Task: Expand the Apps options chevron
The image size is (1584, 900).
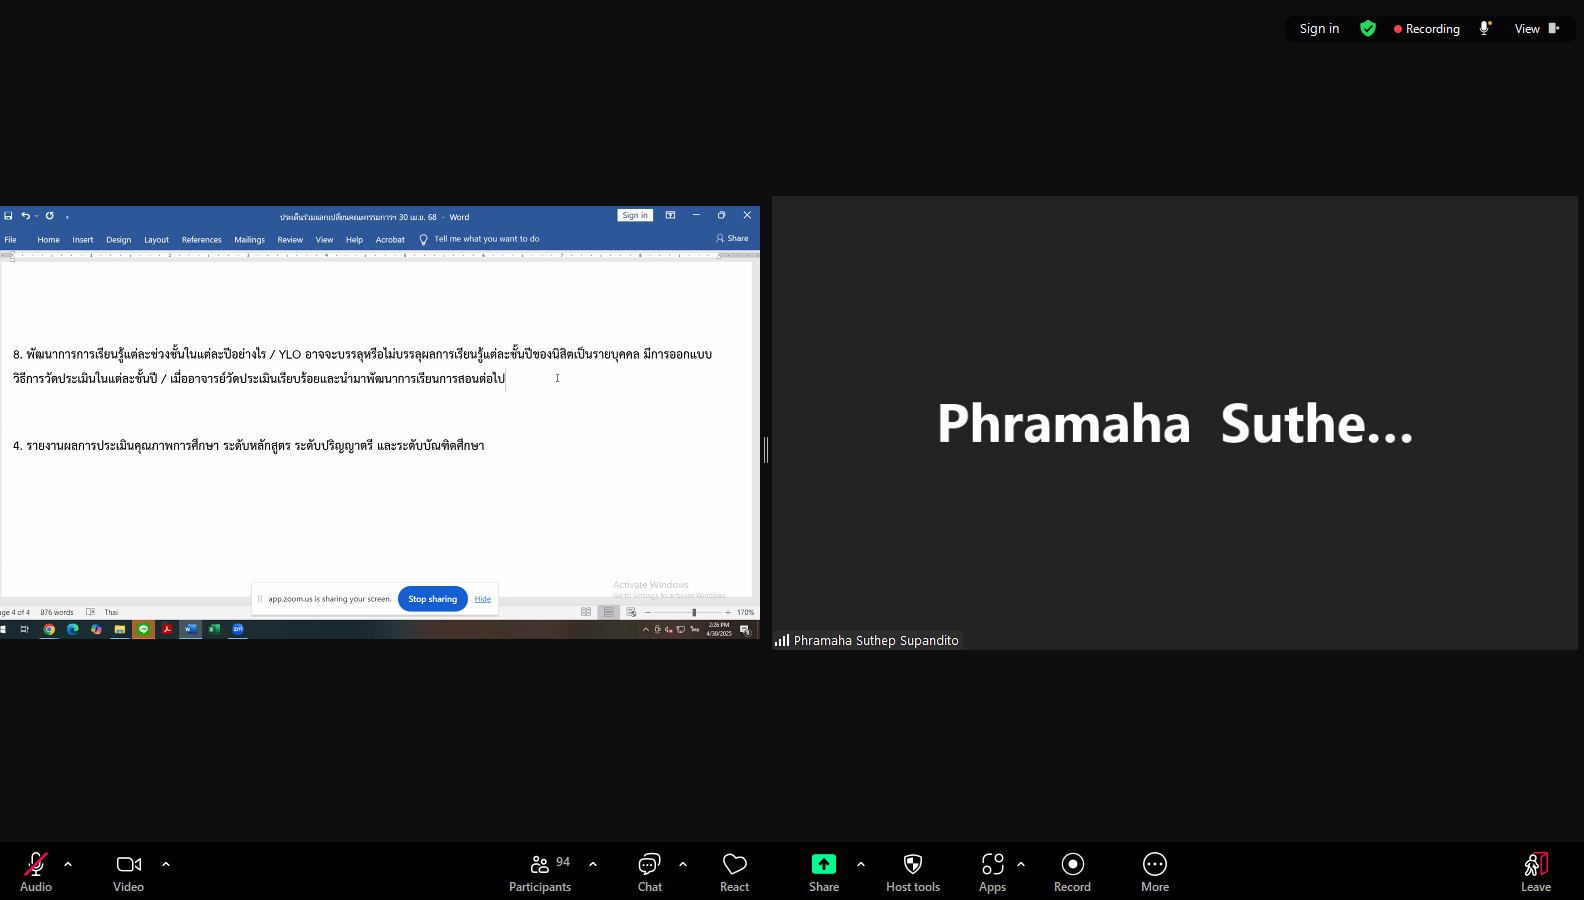Action: [1021, 864]
